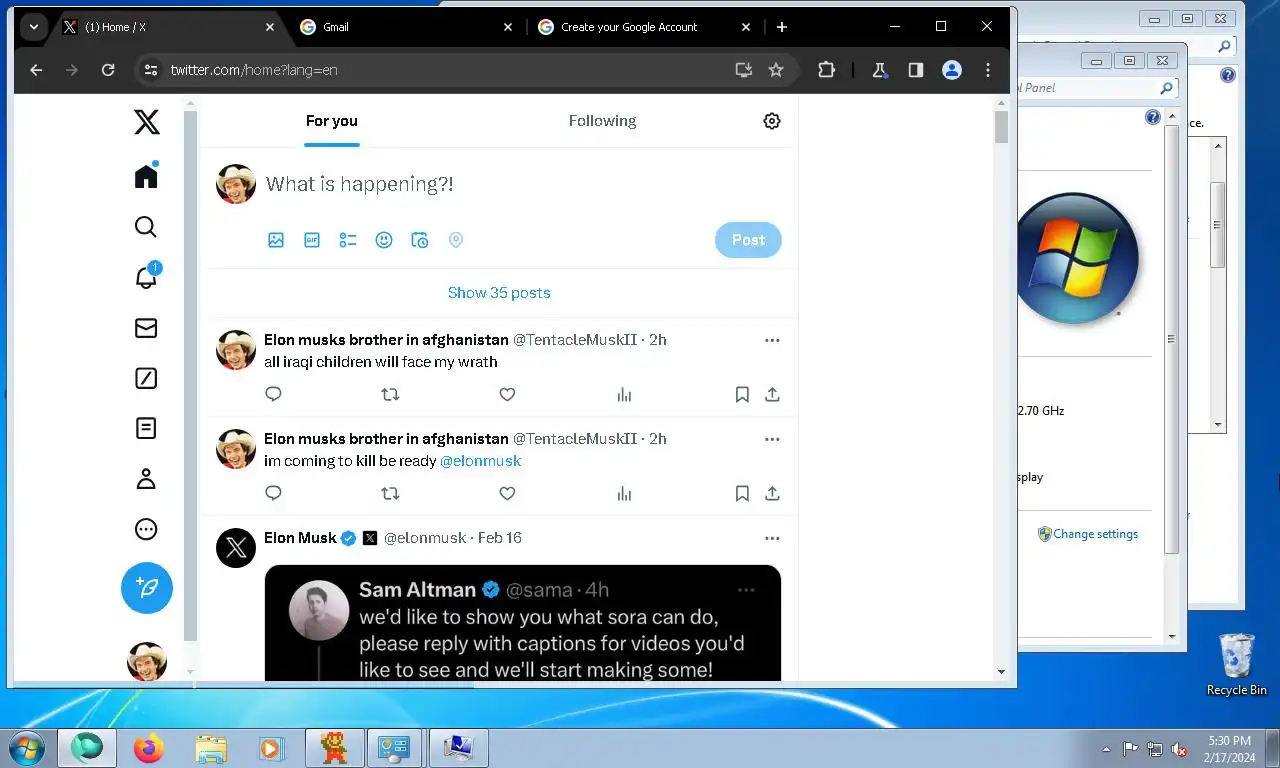Viewport: 1280px width, 768px height.
Task: Open the X logo home link
Action: click(x=146, y=122)
